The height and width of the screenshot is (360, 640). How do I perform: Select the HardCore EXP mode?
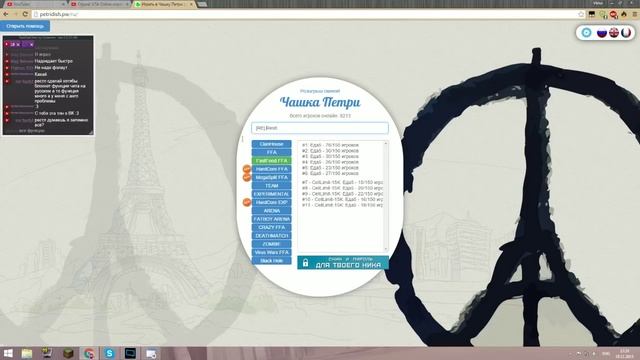[x=271, y=202]
